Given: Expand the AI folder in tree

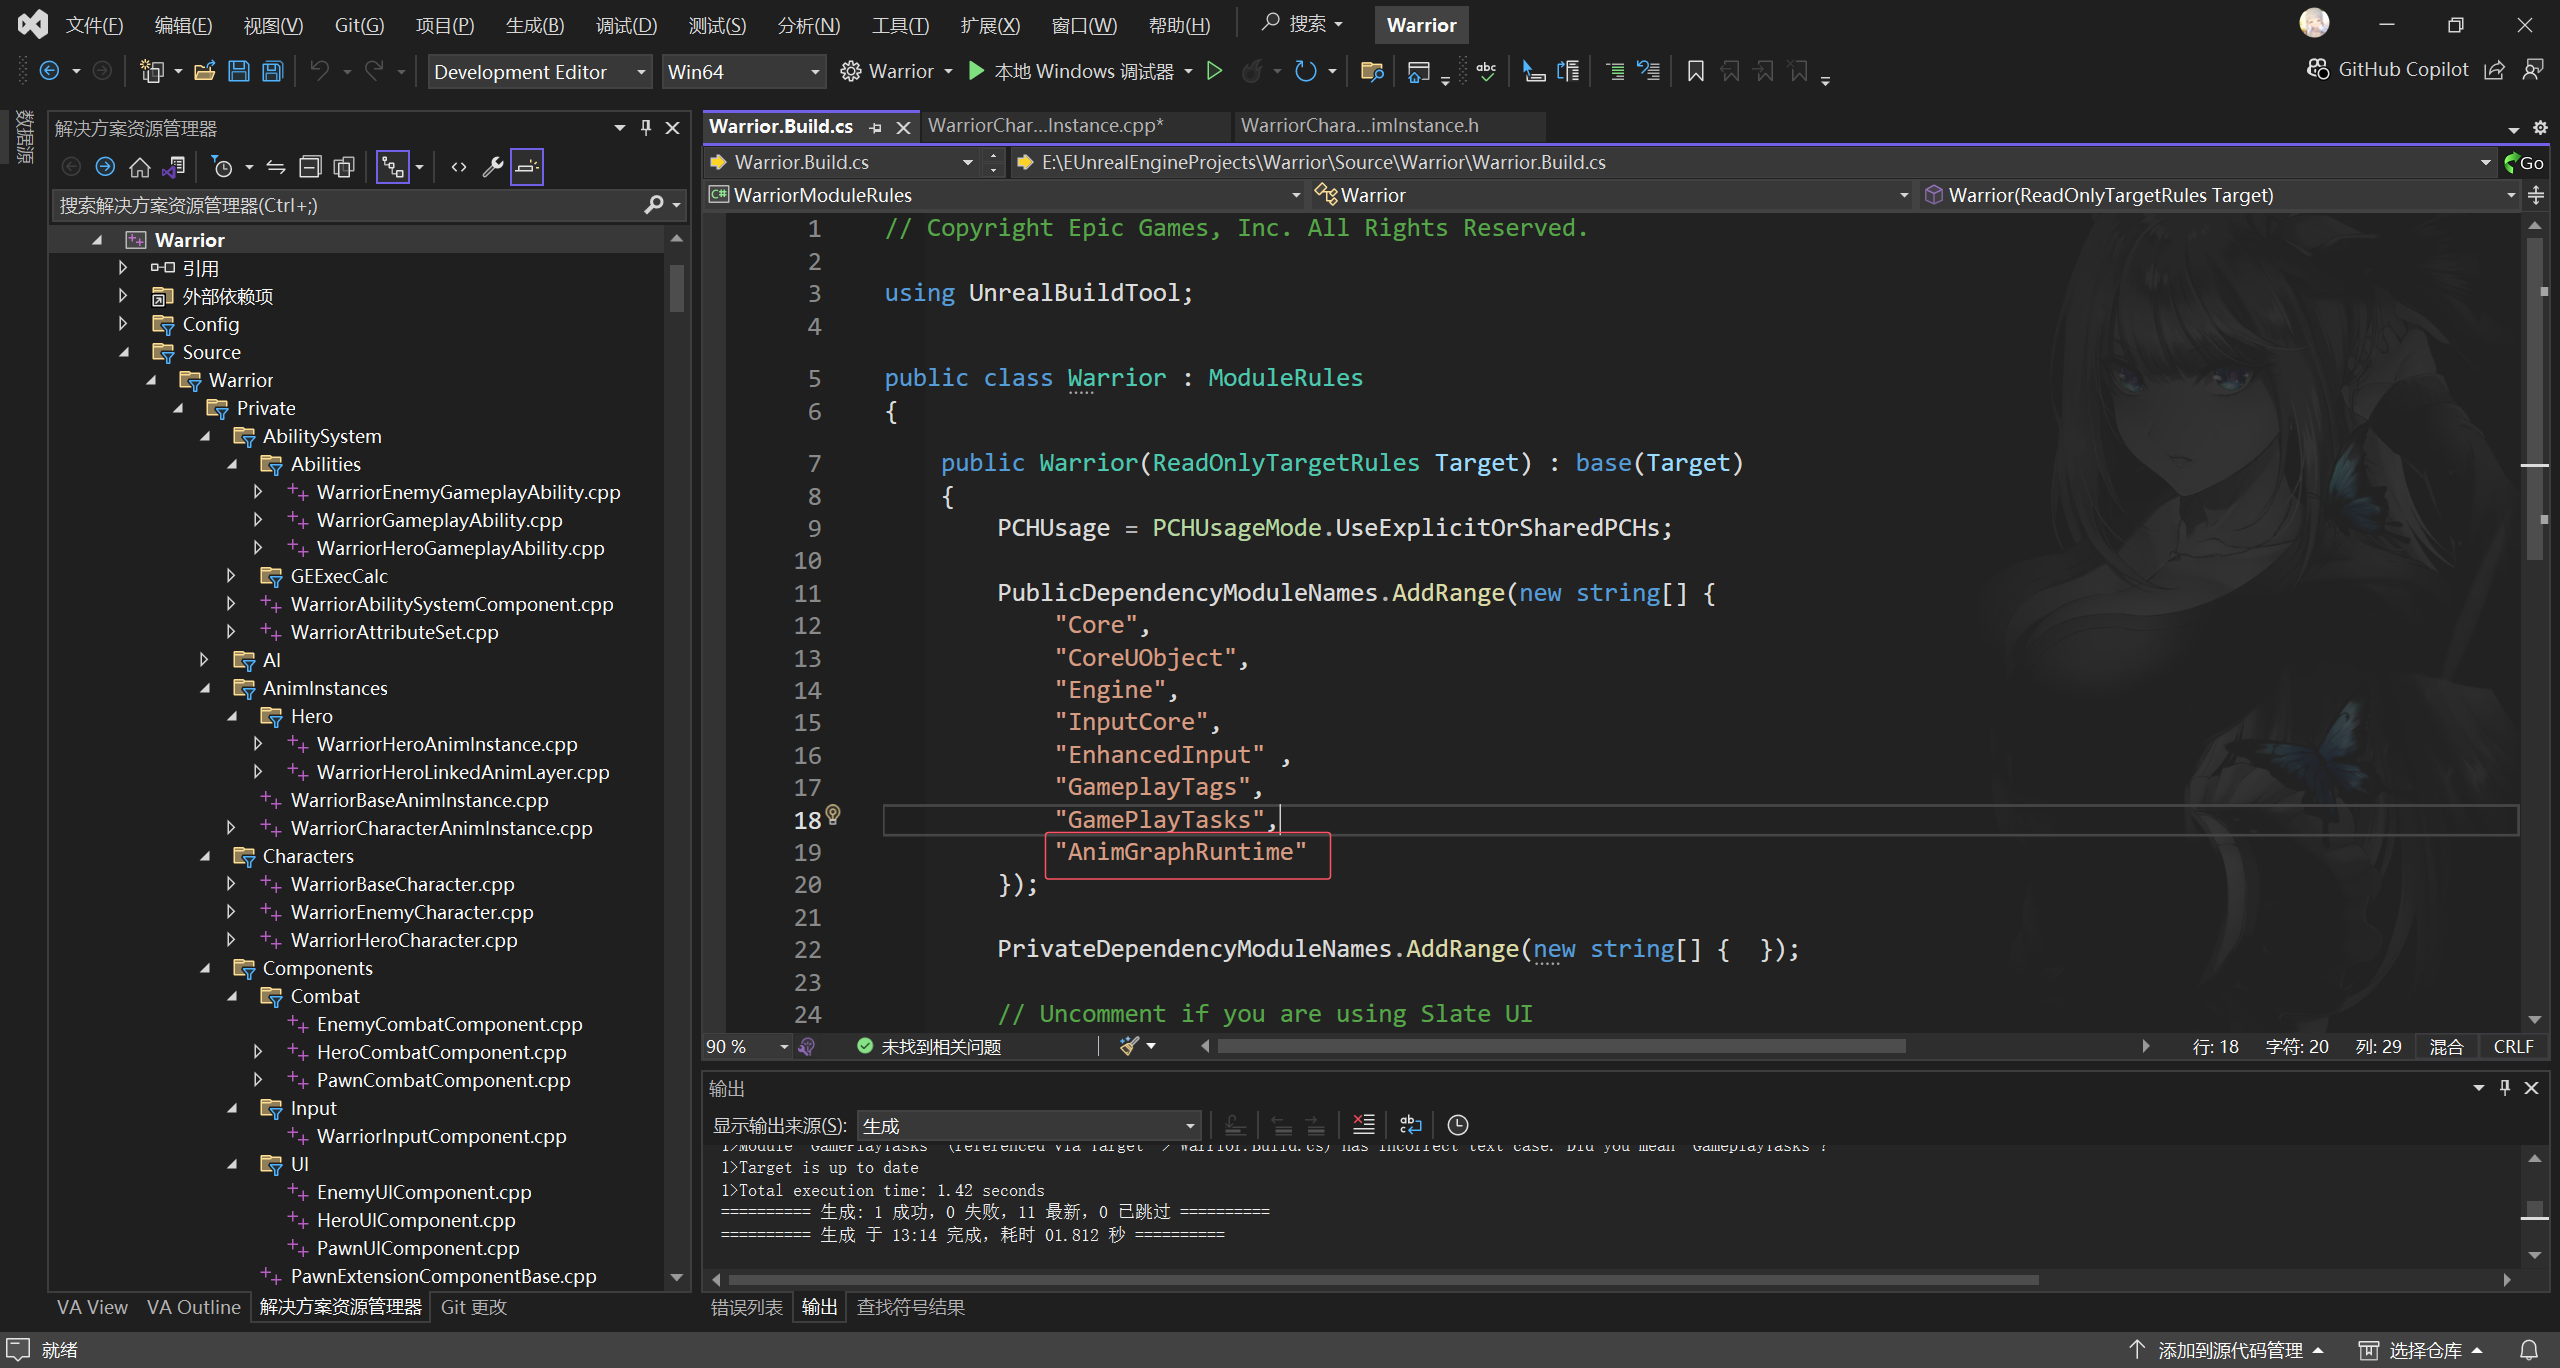Looking at the screenshot, I should tap(204, 660).
